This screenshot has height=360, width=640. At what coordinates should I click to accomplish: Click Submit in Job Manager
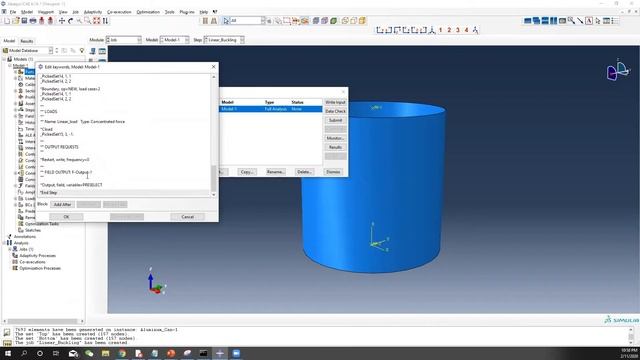pyautogui.click(x=336, y=120)
